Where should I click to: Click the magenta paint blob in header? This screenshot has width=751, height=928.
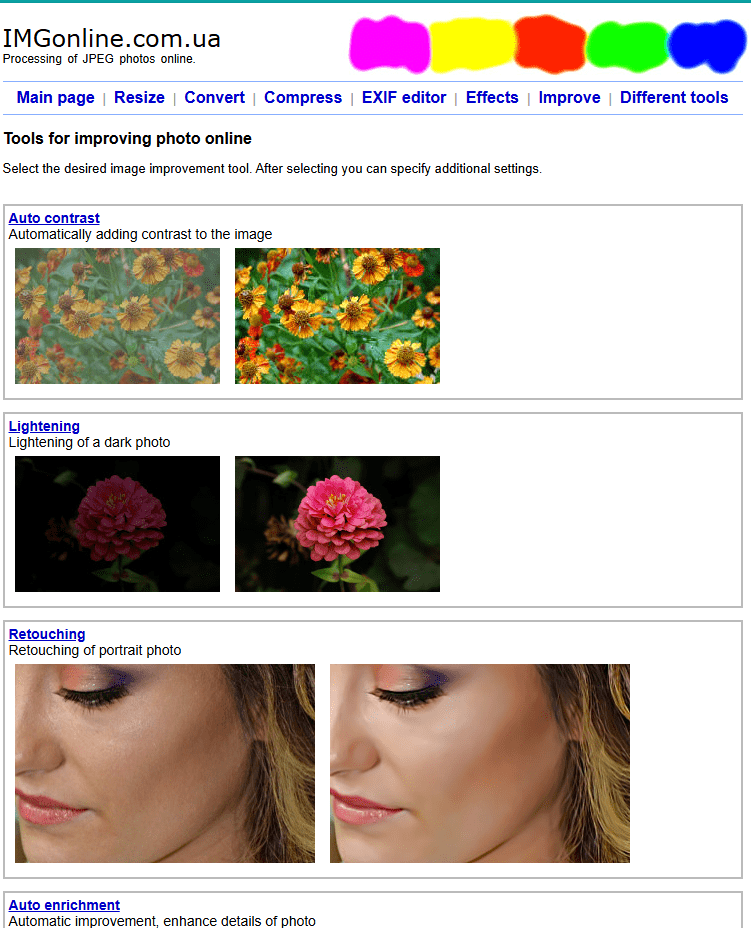[x=389, y=45]
